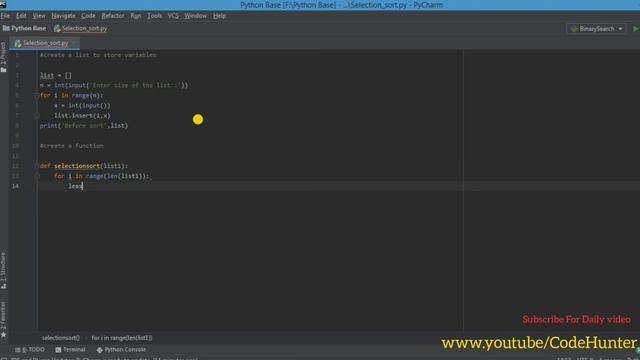The image size is (640, 360).
Task: Collapse the for loop fold on line 5
Action: pos(37,96)
